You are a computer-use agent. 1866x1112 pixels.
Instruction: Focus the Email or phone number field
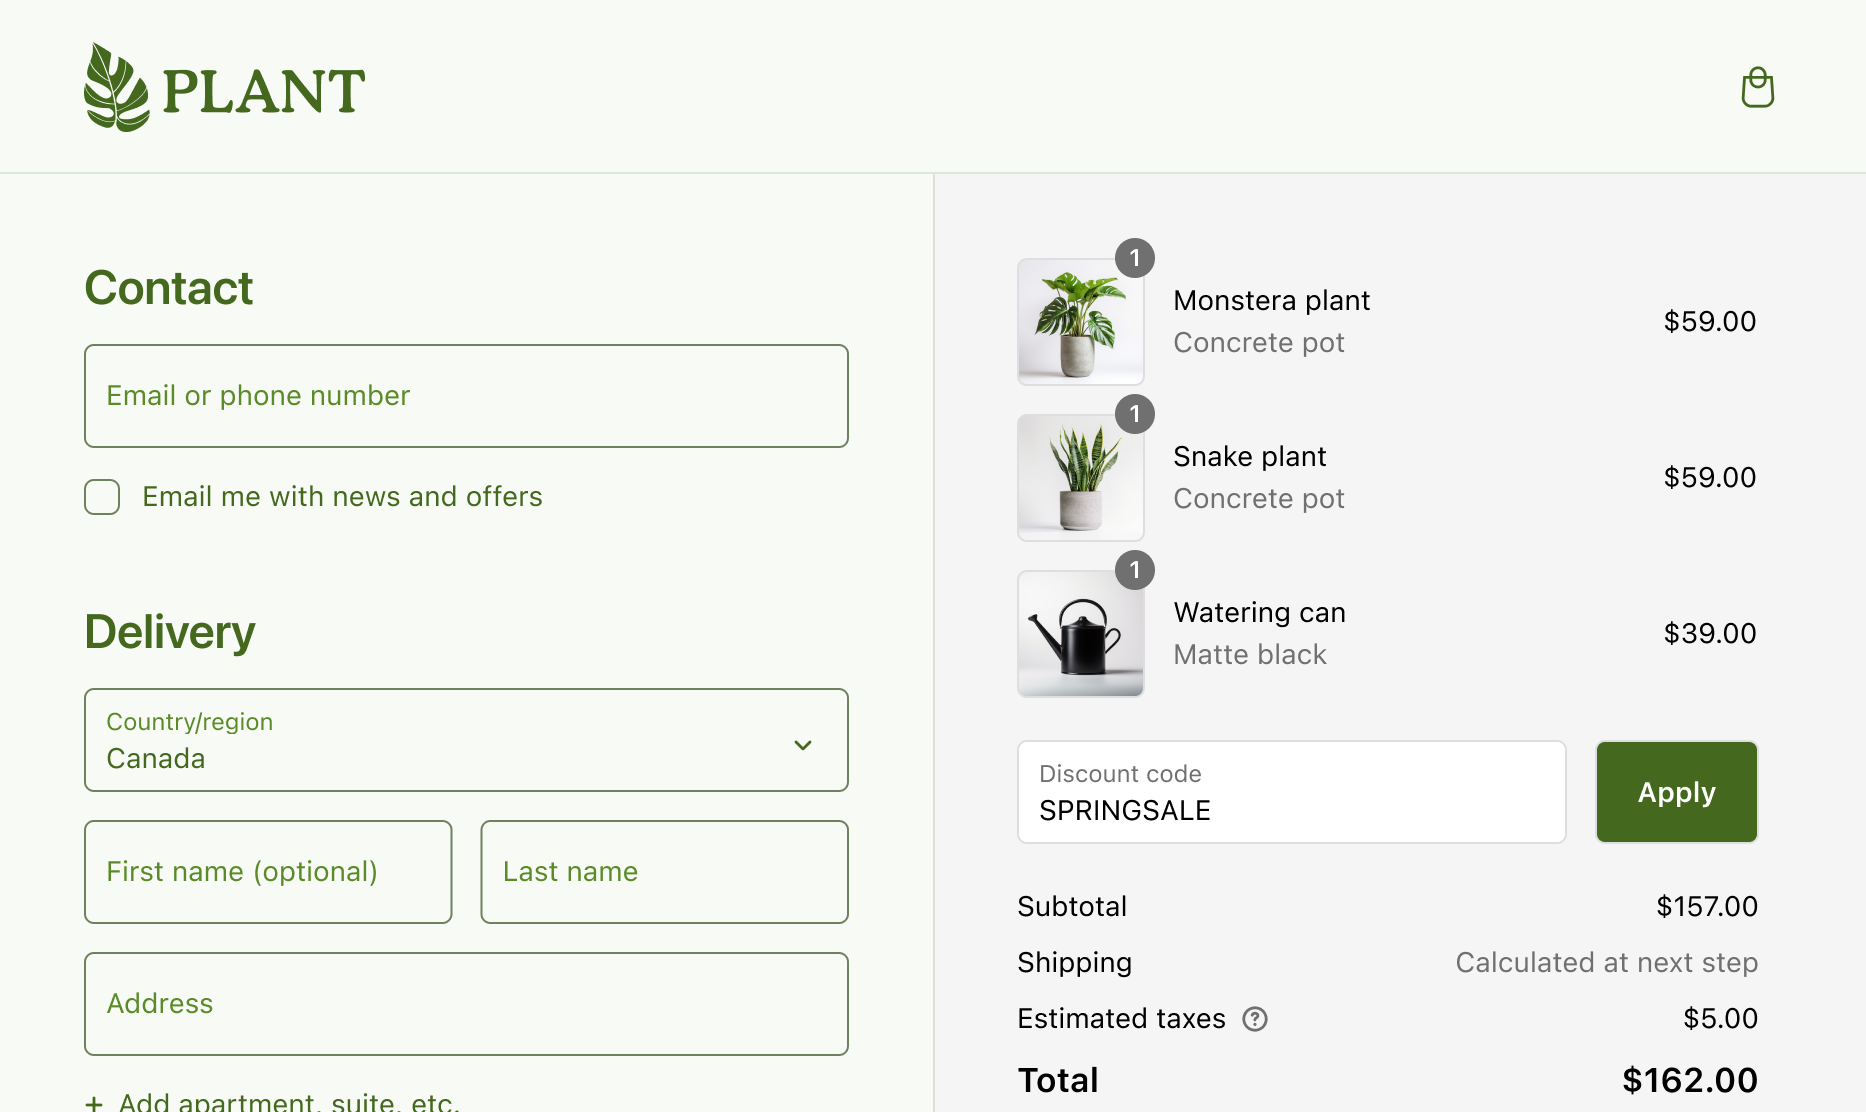[x=466, y=396]
